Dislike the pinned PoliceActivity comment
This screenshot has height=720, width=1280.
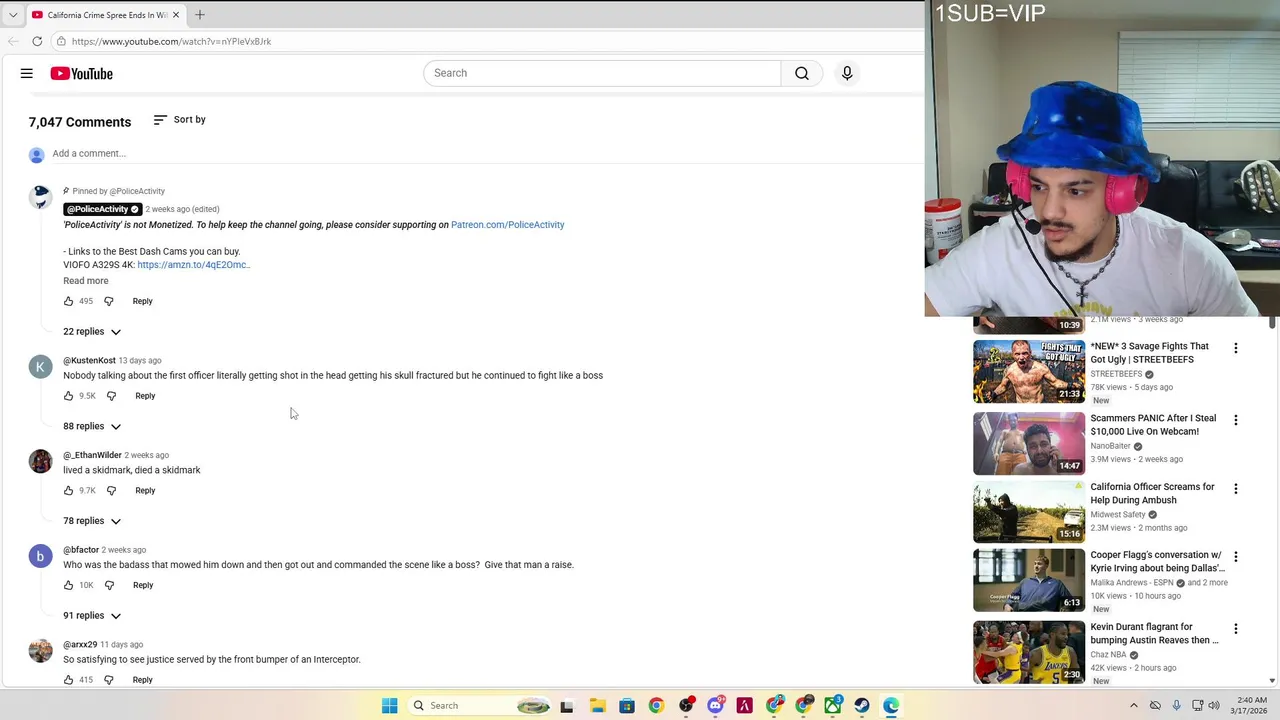[109, 301]
